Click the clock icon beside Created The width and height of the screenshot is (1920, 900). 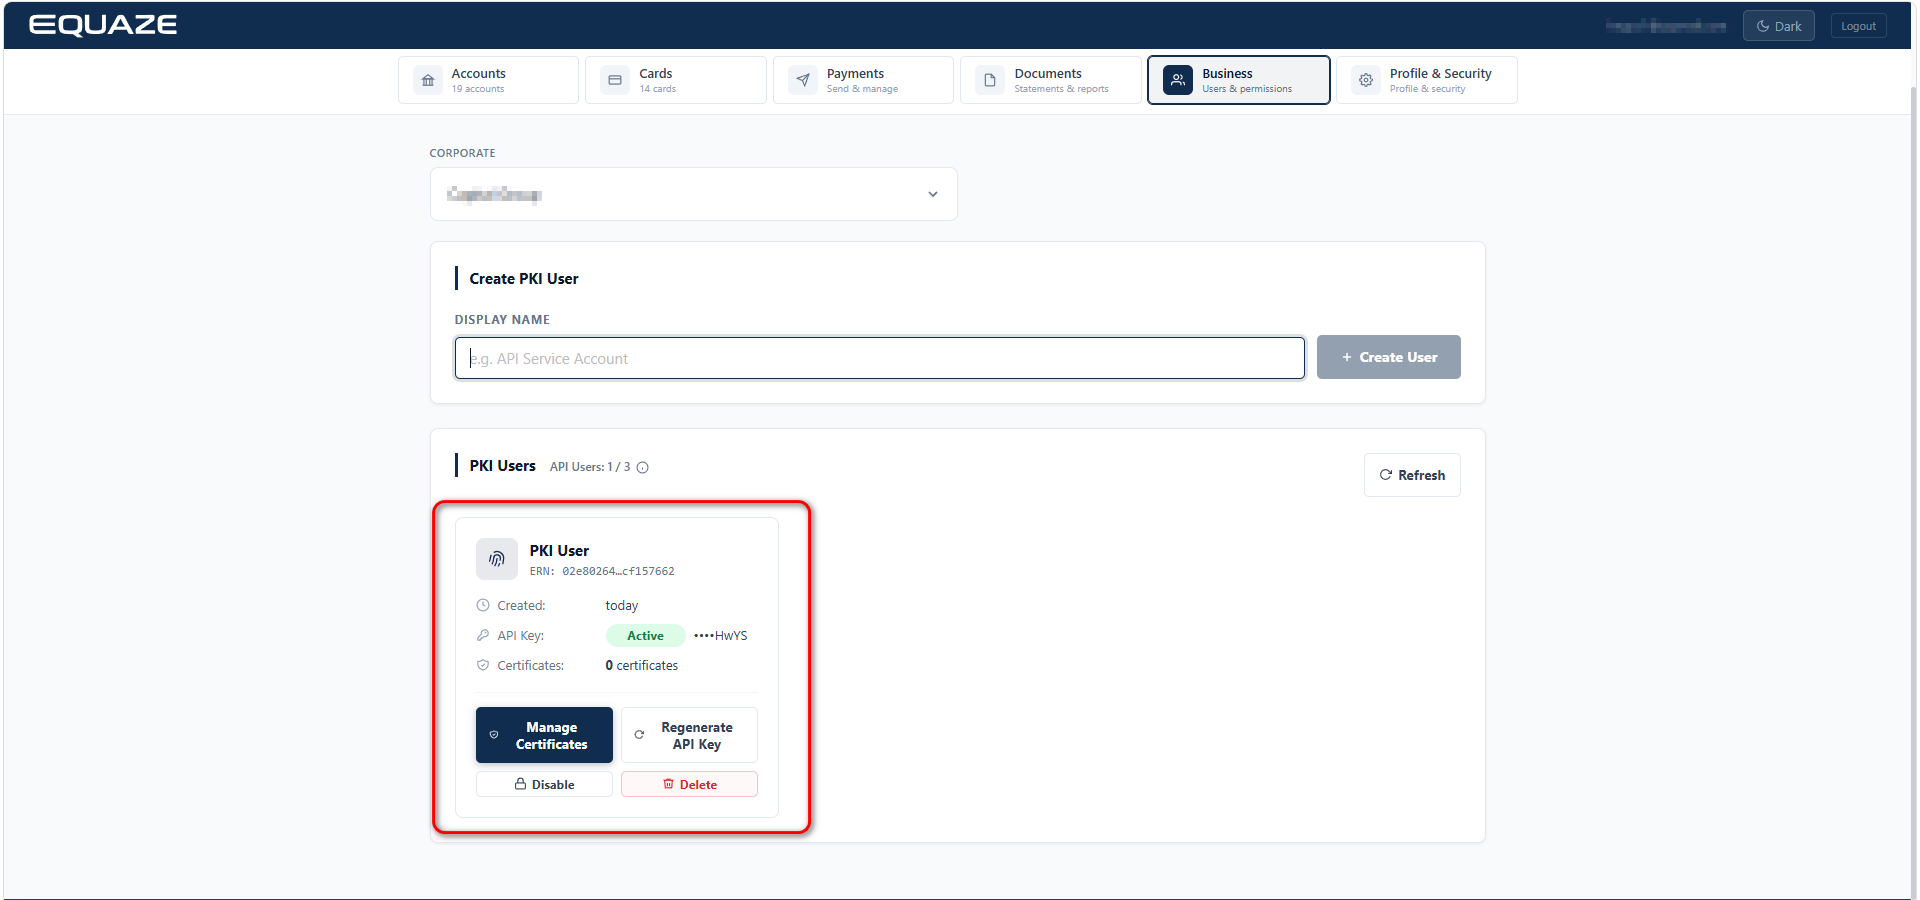(x=483, y=605)
